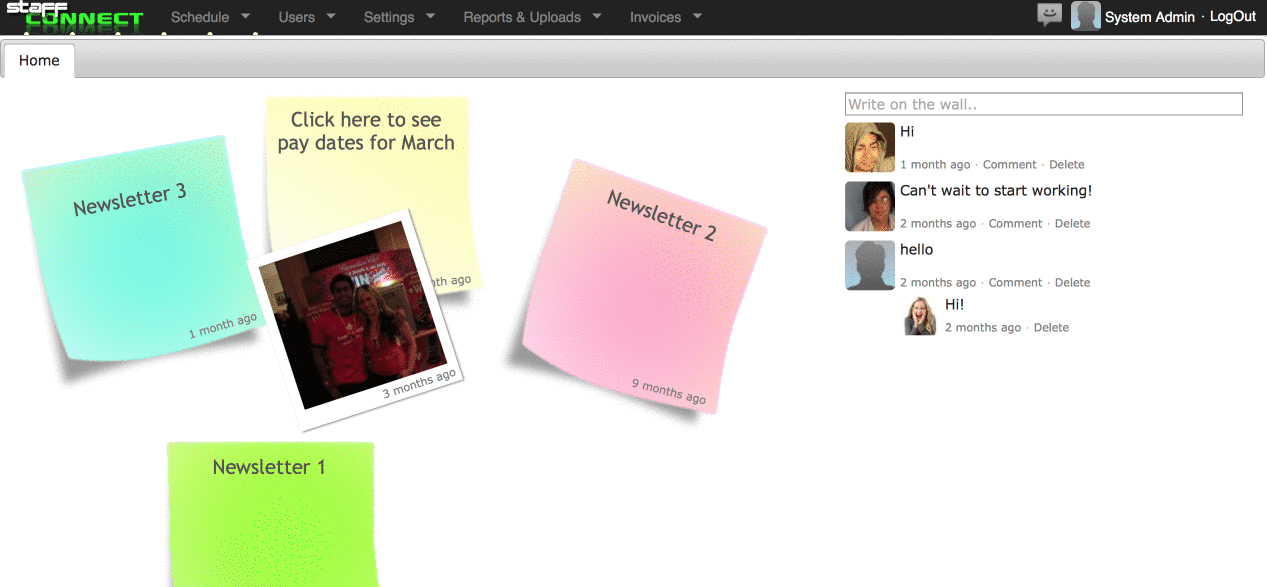Click the Staff Connect logo
This screenshot has height=587, width=1267.
point(75,16)
